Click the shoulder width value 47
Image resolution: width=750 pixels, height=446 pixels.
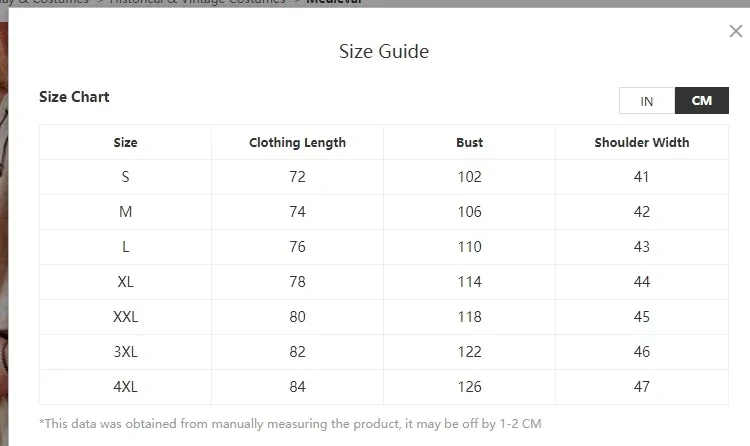tap(642, 387)
